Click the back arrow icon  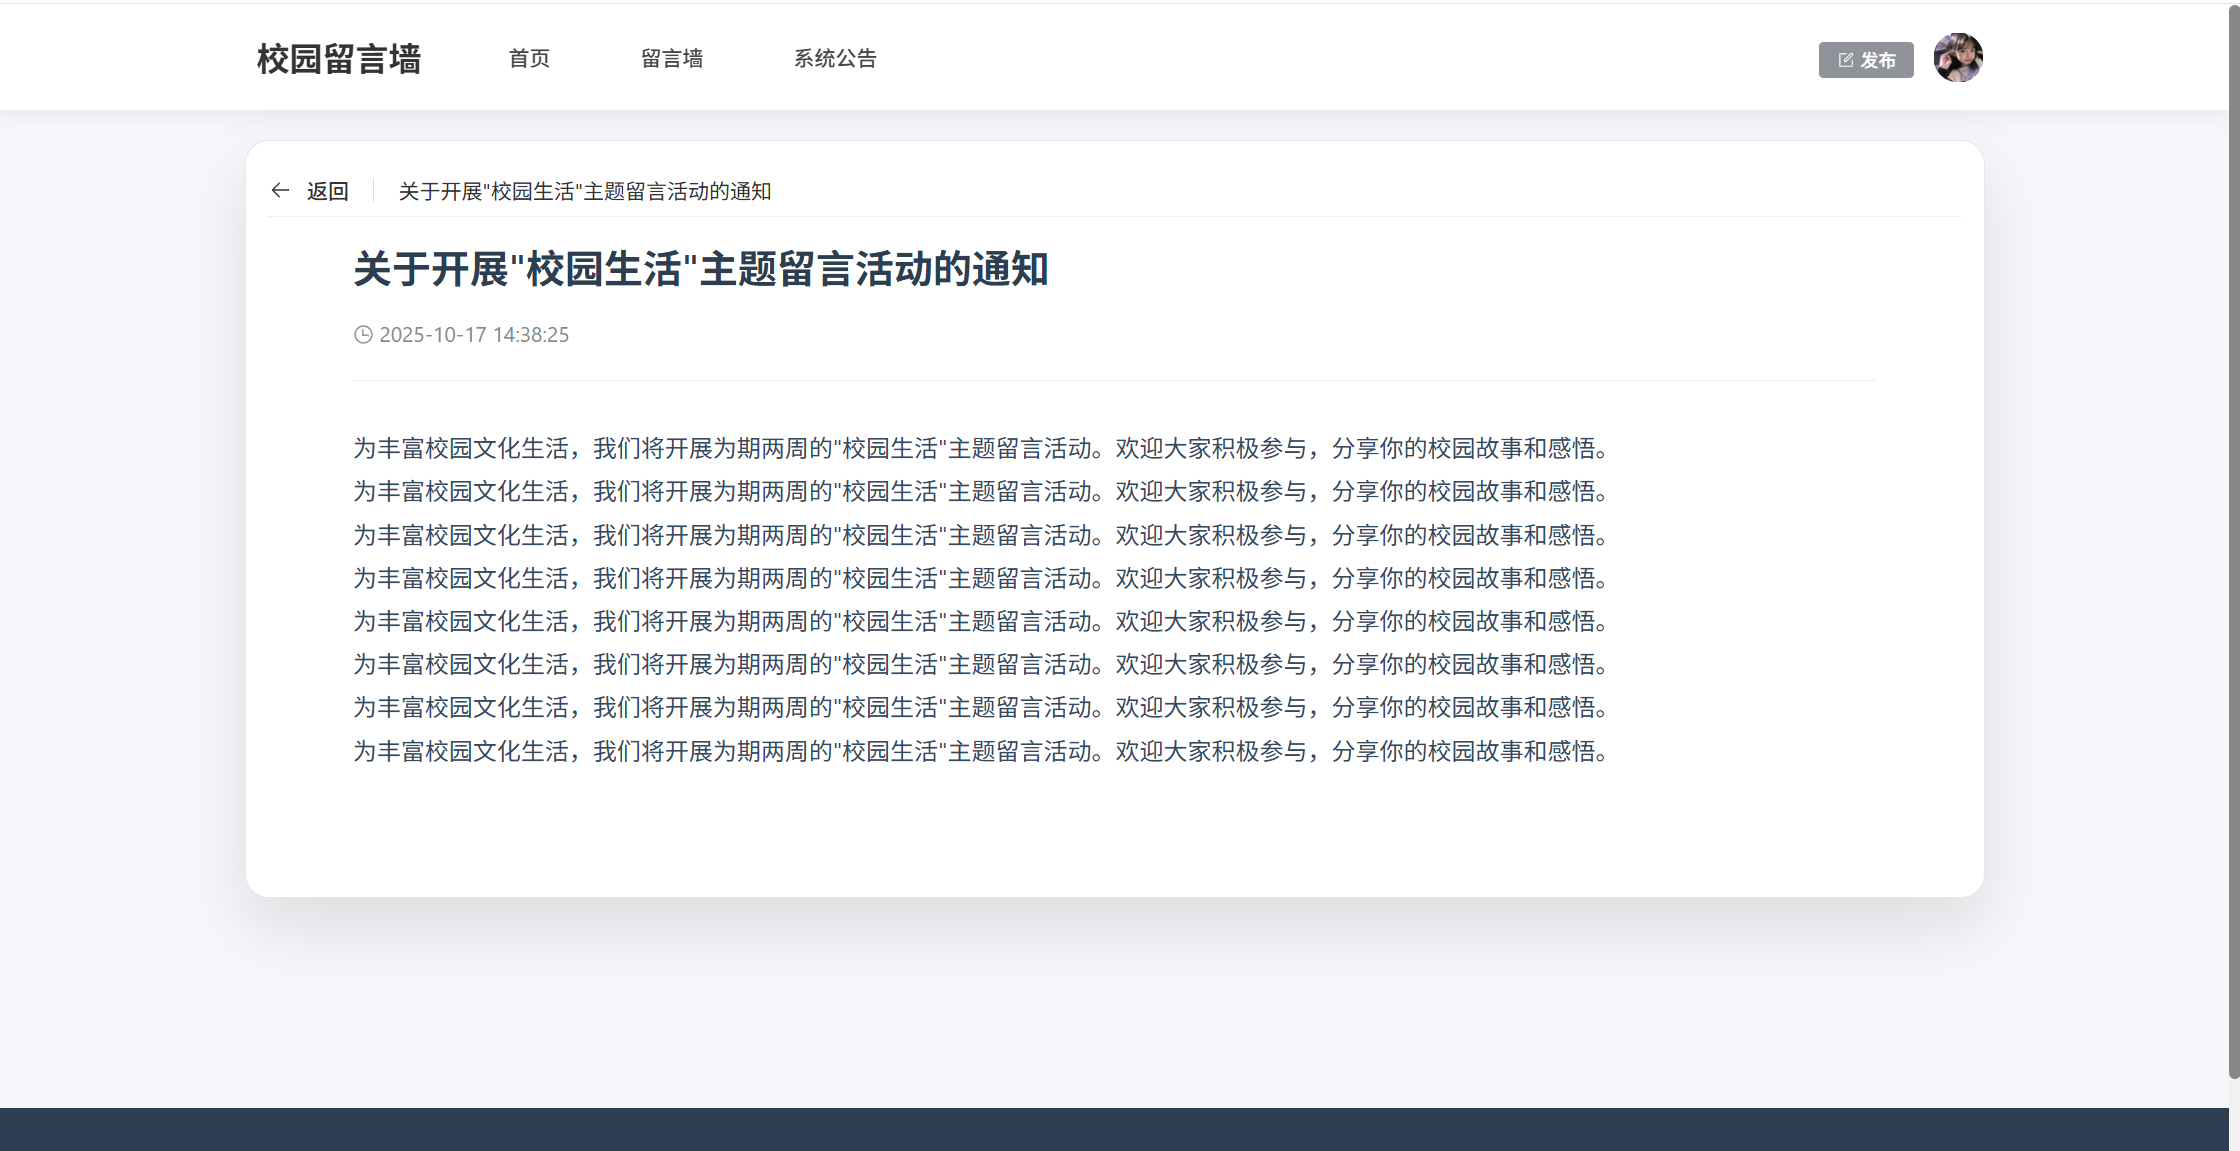280,190
